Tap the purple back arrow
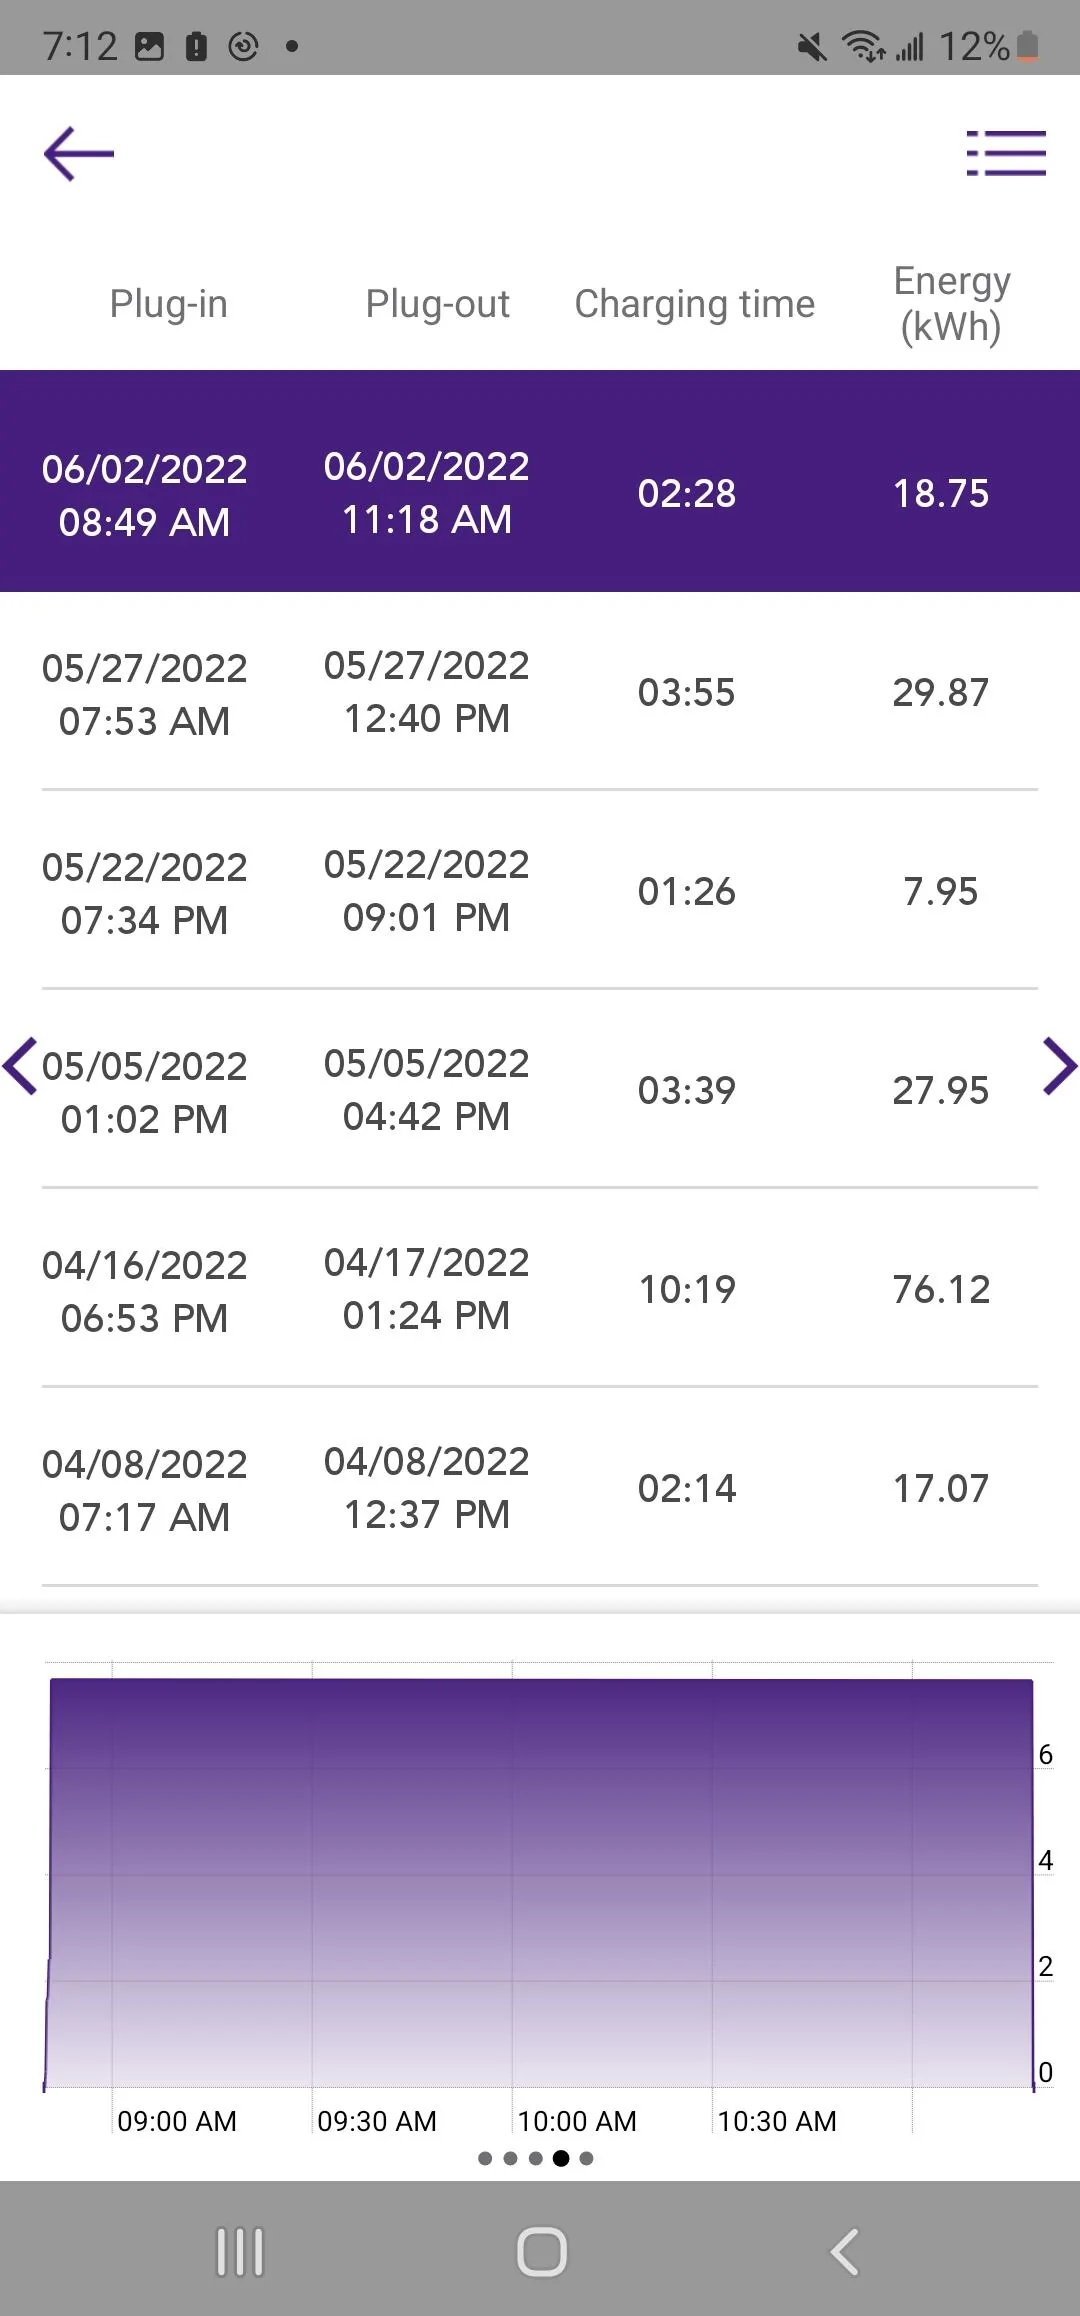This screenshot has width=1080, height=2316. pos(79,154)
